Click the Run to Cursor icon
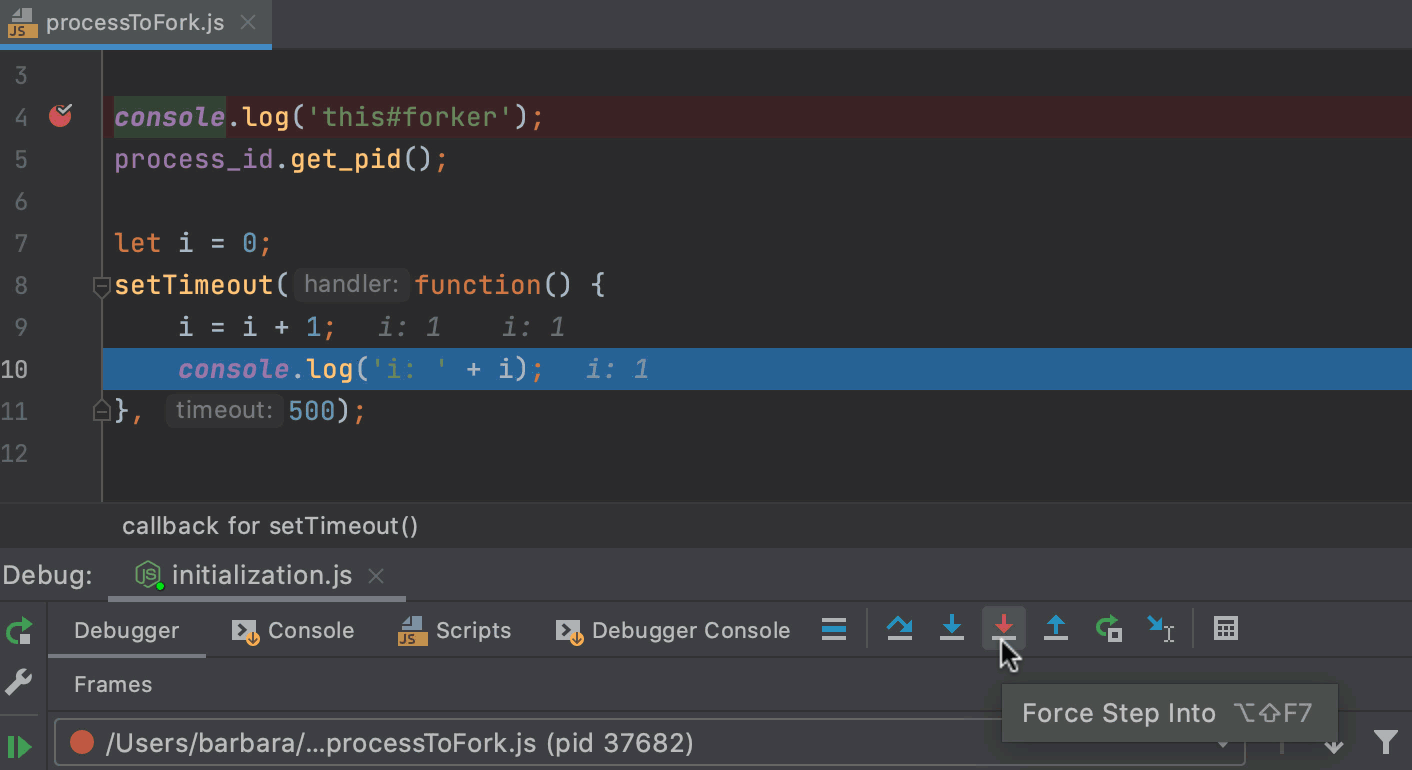This screenshot has height=770, width=1412. [x=1160, y=629]
